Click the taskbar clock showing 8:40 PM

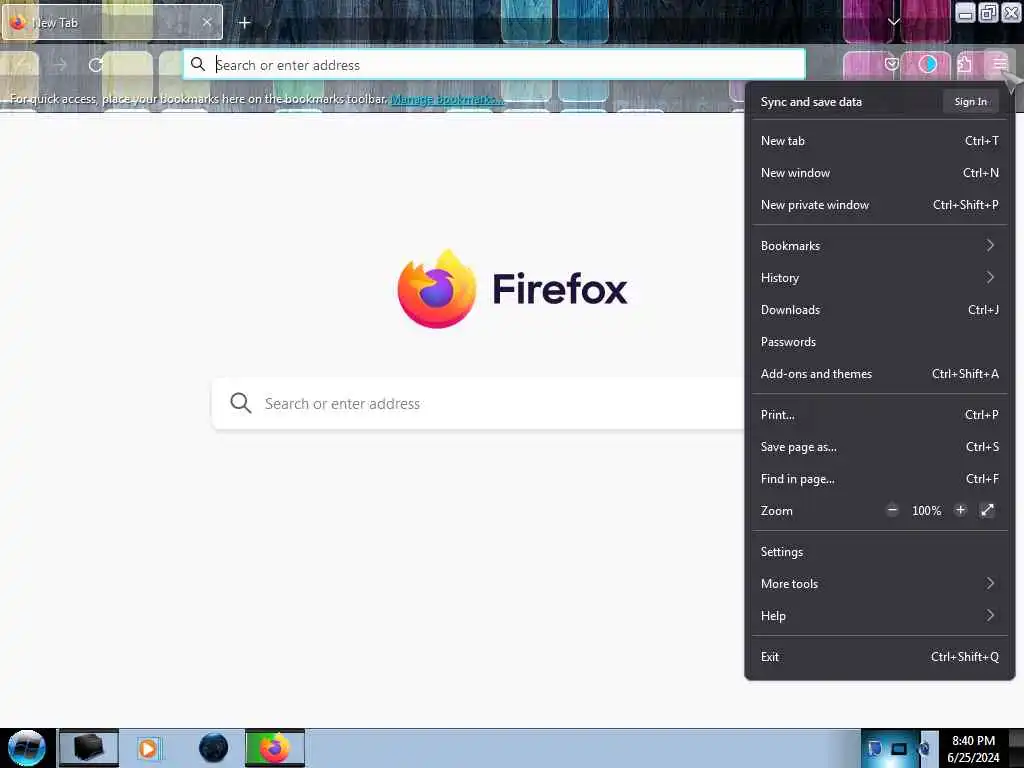pos(973,748)
